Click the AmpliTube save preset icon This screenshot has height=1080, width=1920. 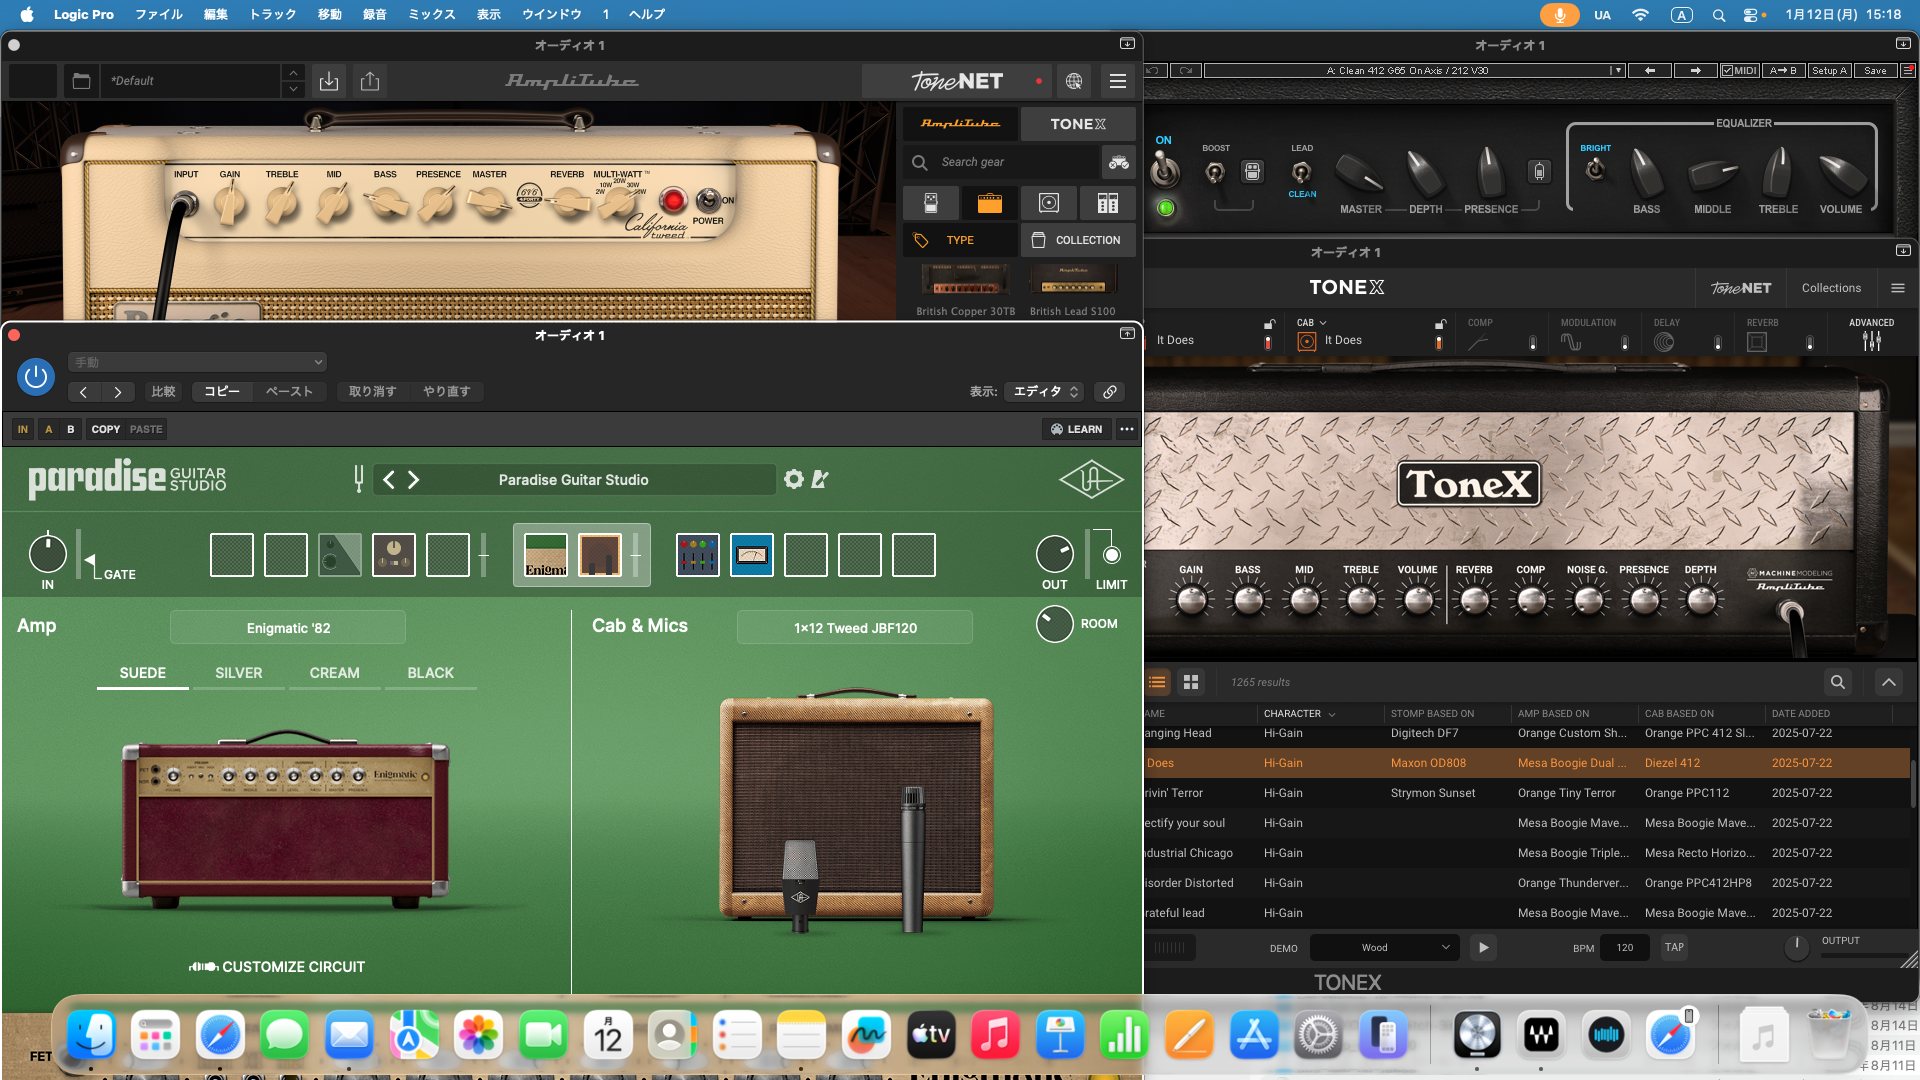[x=329, y=81]
